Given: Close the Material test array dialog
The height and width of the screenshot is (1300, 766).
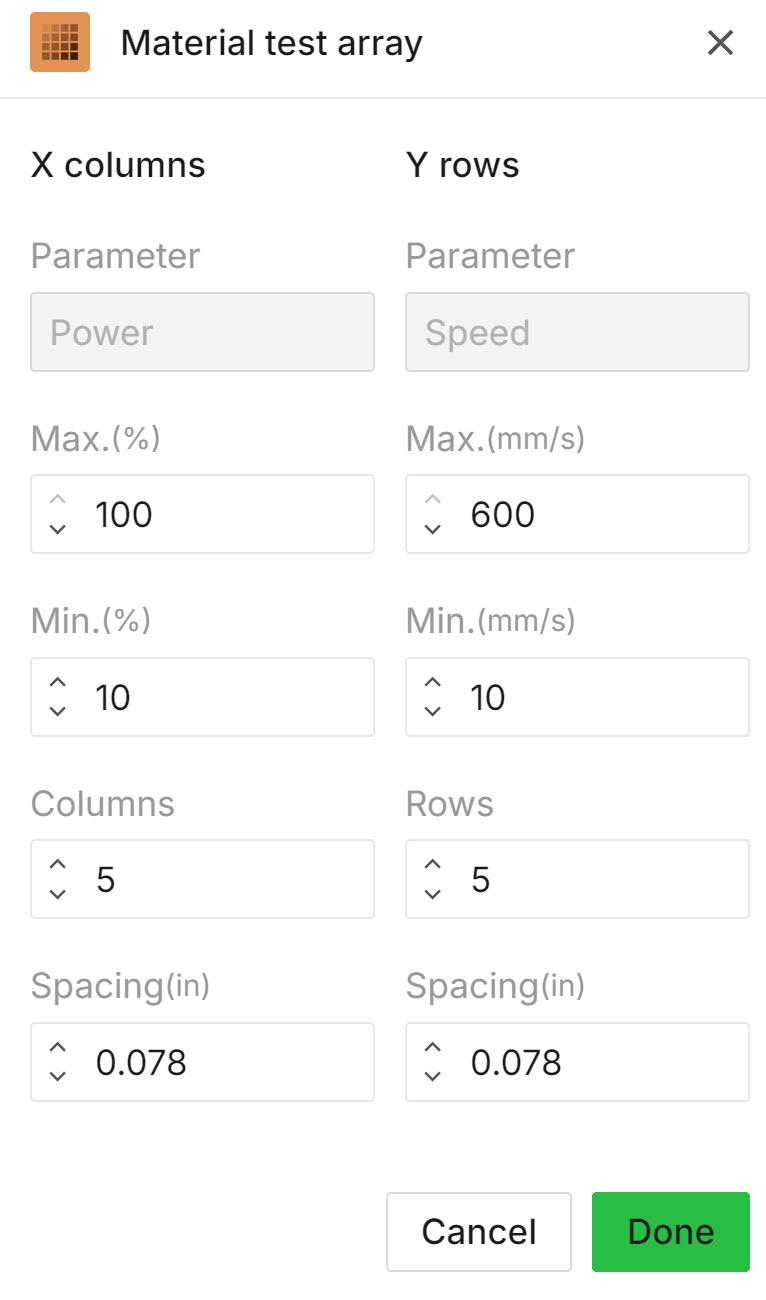Looking at the screenshot, I should click(x=719, y=43).
